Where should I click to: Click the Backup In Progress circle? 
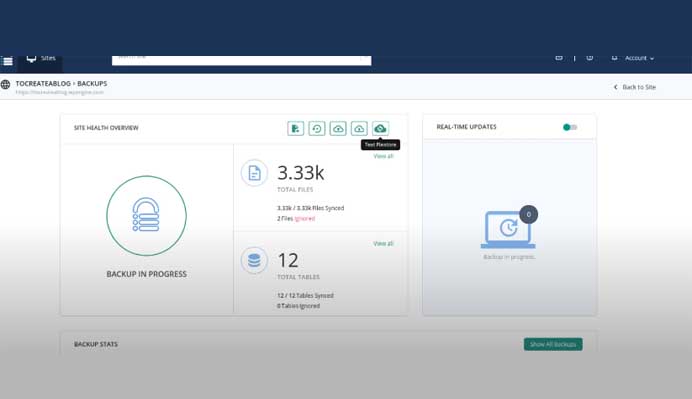(147, 216)
